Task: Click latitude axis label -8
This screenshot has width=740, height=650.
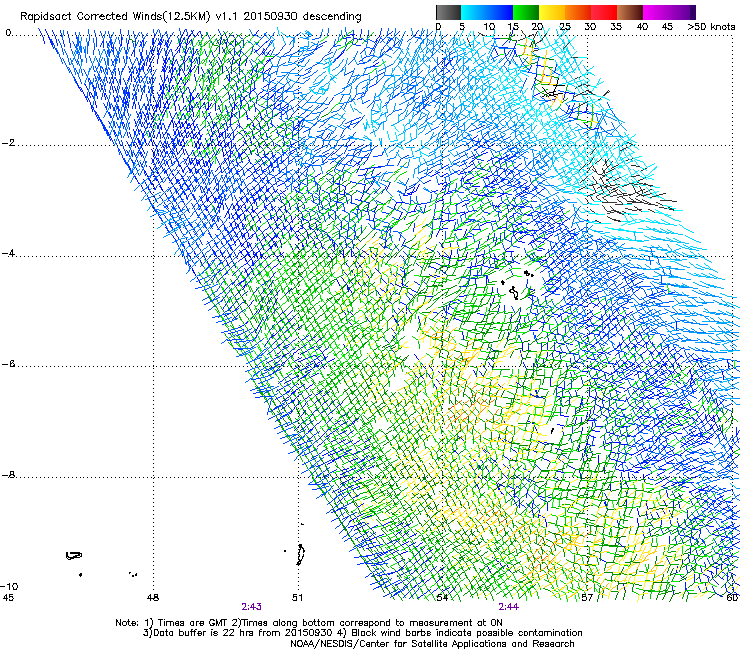Action: point(8,475)
